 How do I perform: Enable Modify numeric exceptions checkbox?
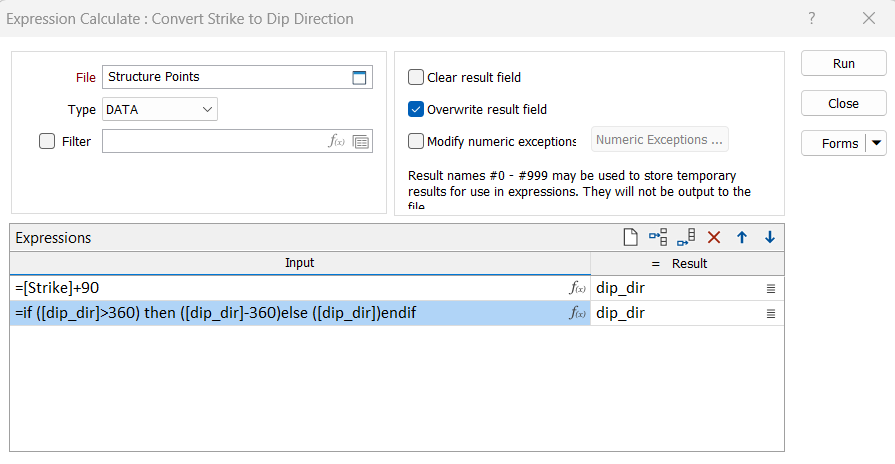(x=416, y=141)
